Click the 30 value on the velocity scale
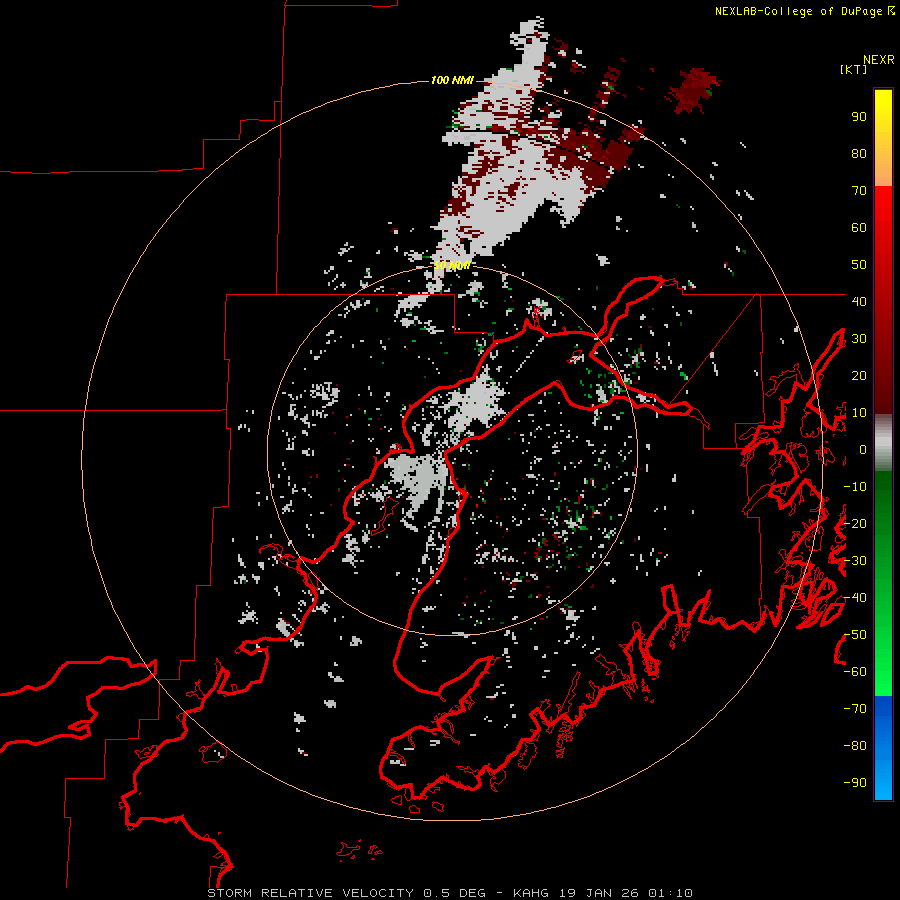 pyautogui.click(x=859, y=339)
